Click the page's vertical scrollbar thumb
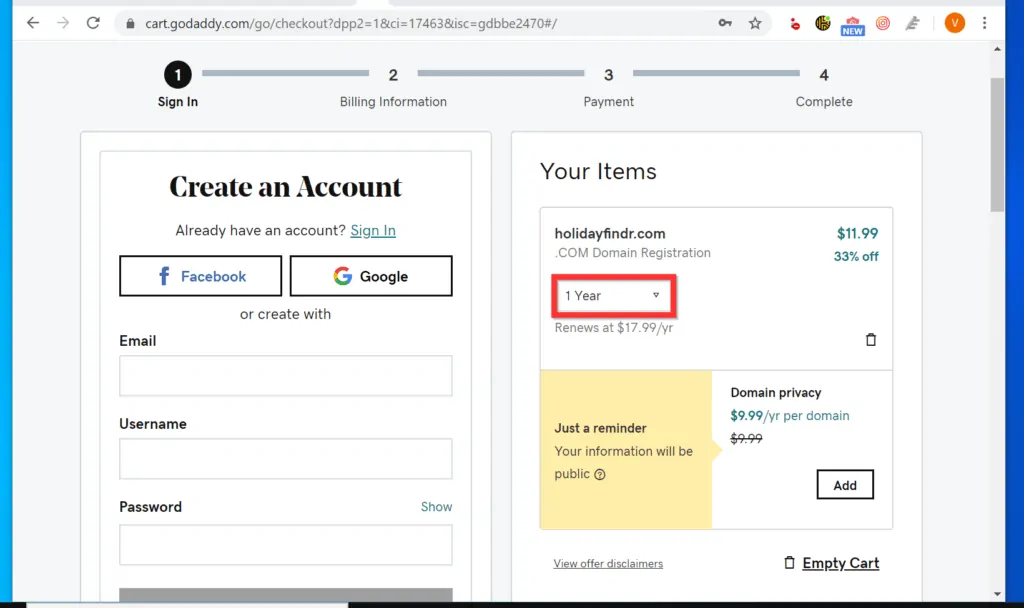The height and width of the screenshot is (608, 1024). (x=997, y=145)
